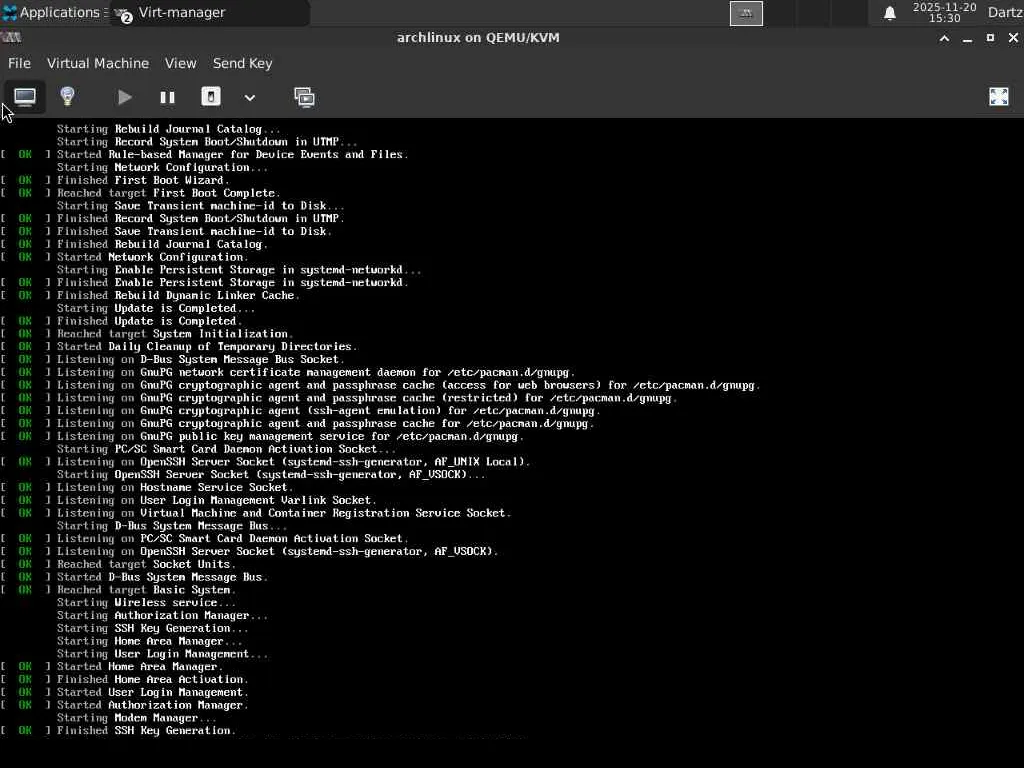Click 'Listening on Hostname Service Socket' line
Image resolution: width=1024 pixels, height=768 pixels.
[147, 487]
